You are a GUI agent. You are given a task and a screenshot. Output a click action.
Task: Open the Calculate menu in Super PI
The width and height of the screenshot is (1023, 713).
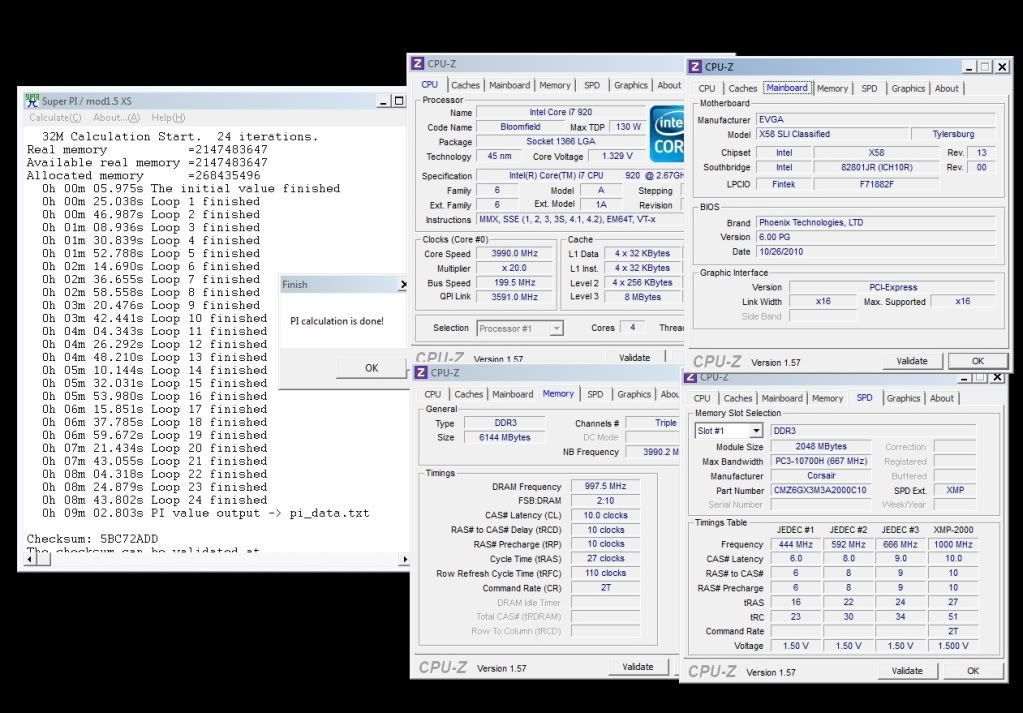pyautogui.click(x=55, y=117)
